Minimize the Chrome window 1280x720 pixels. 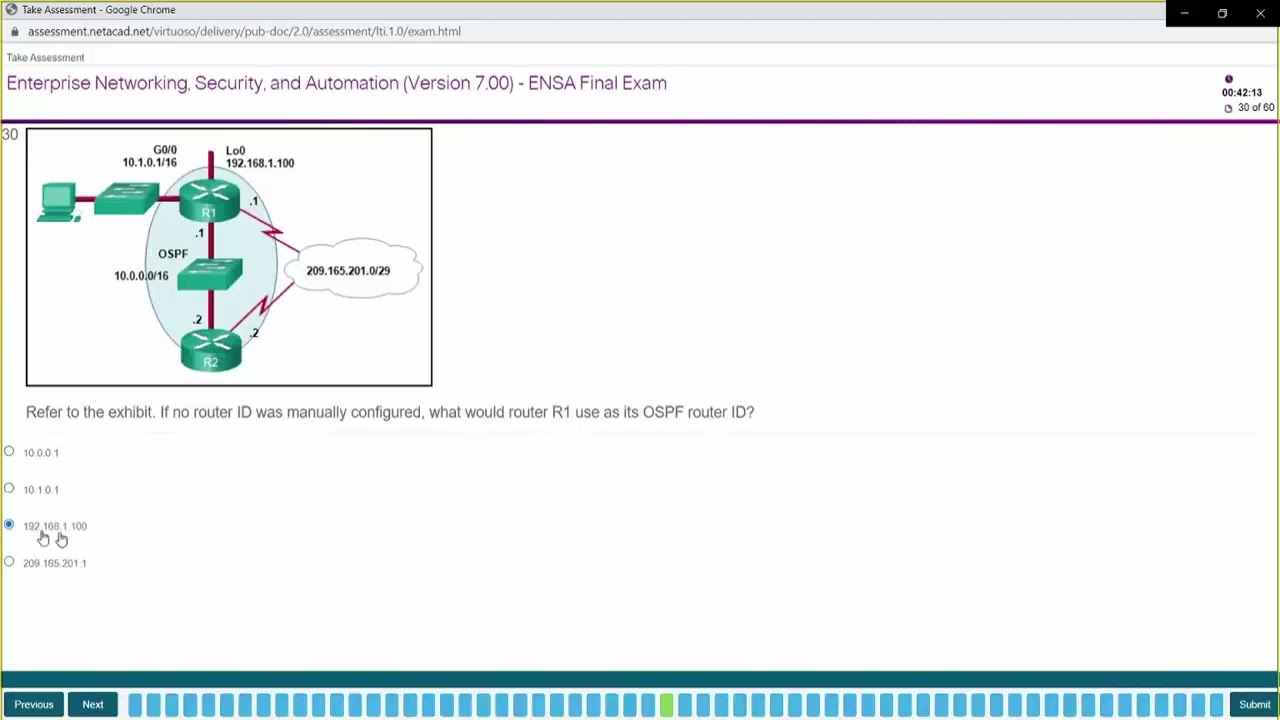[1185, 13]
